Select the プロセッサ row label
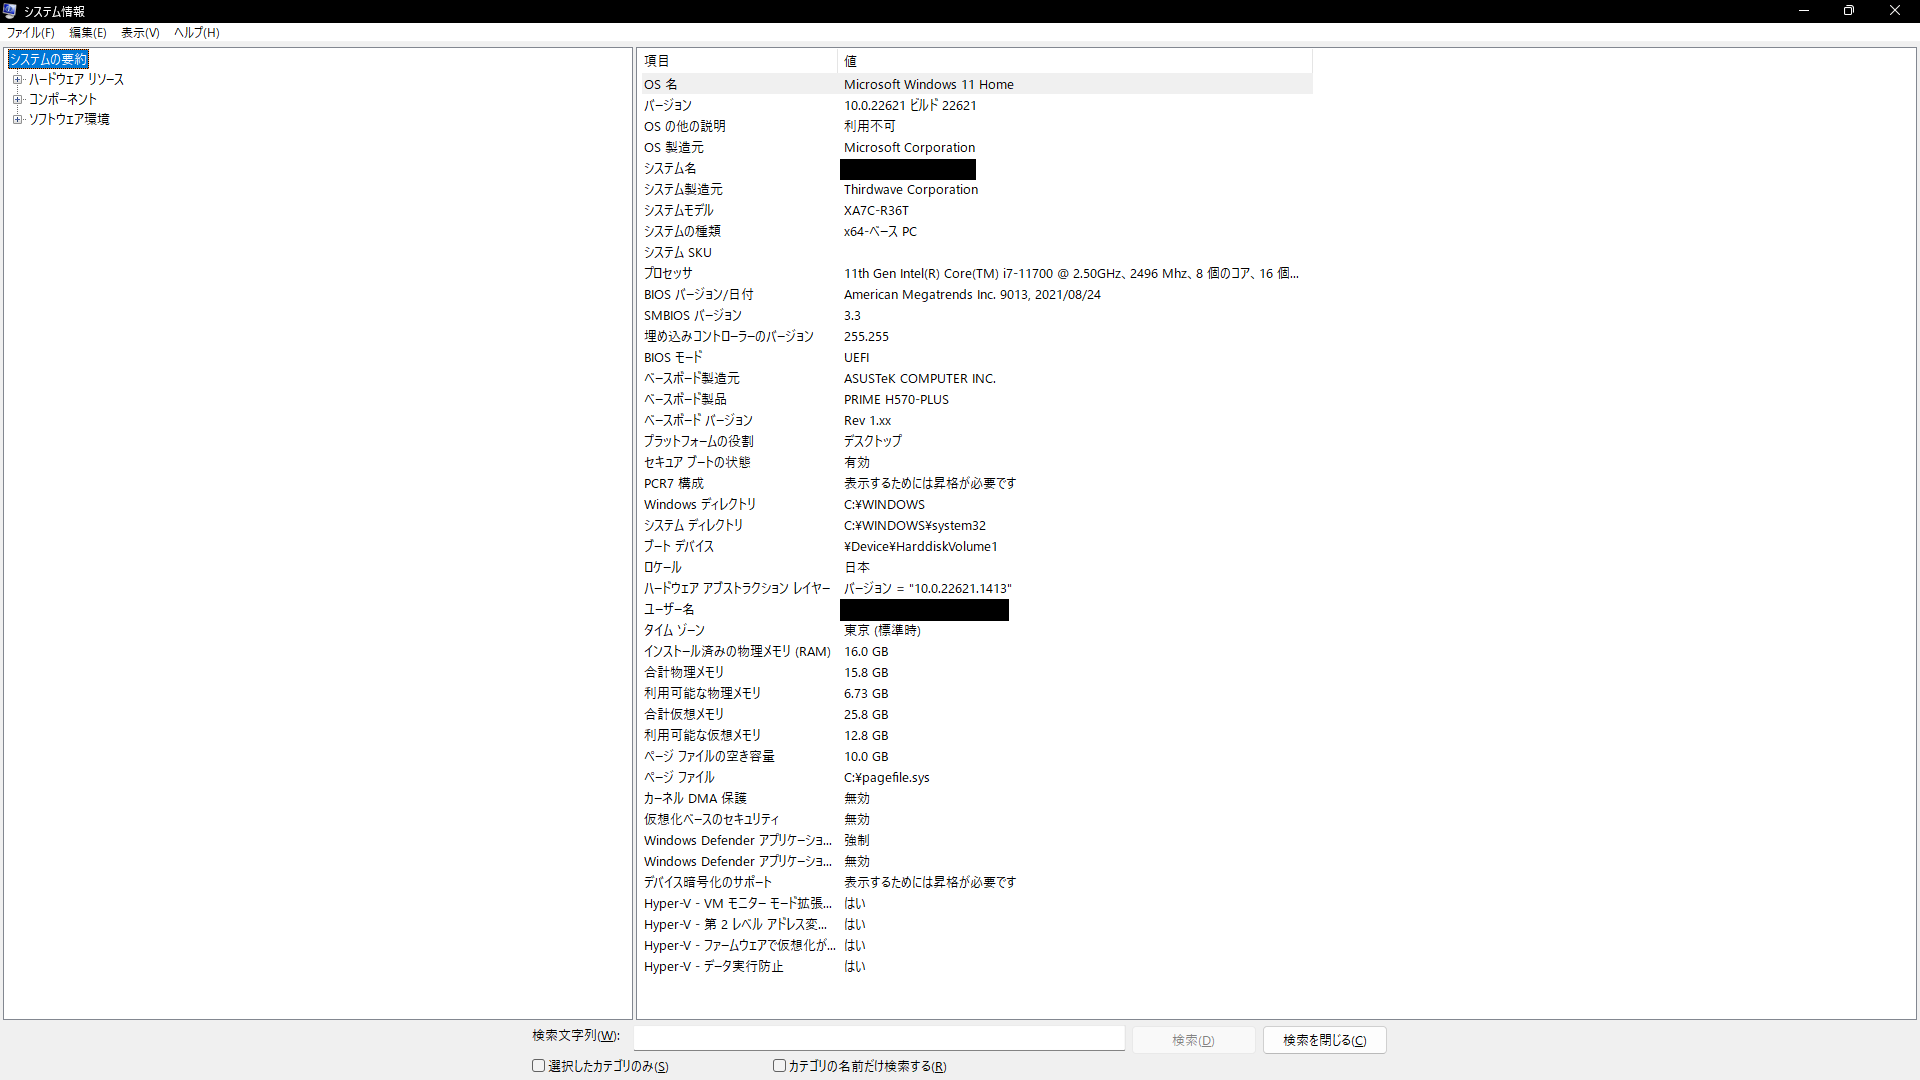Image resolution: width=1920 pixels, height=1080 pixels. point(667,273)
